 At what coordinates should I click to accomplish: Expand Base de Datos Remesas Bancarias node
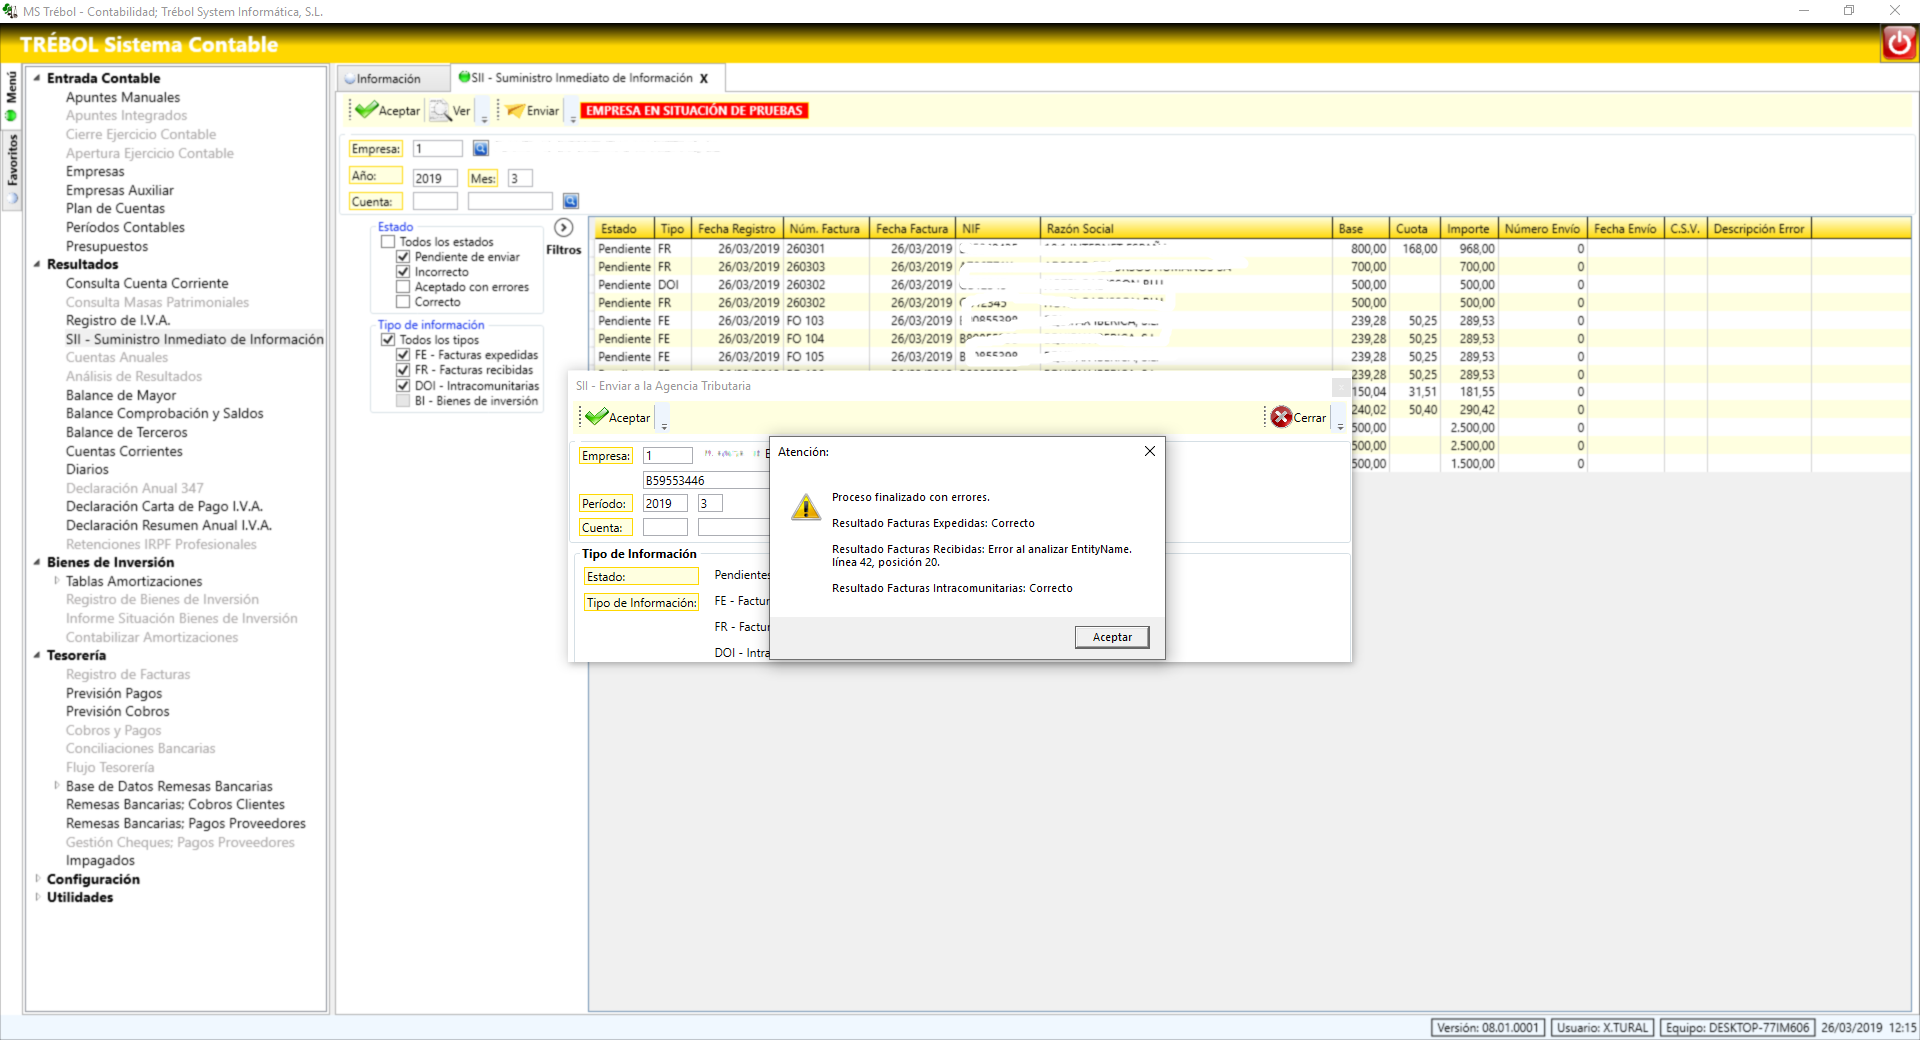point(56,786)
